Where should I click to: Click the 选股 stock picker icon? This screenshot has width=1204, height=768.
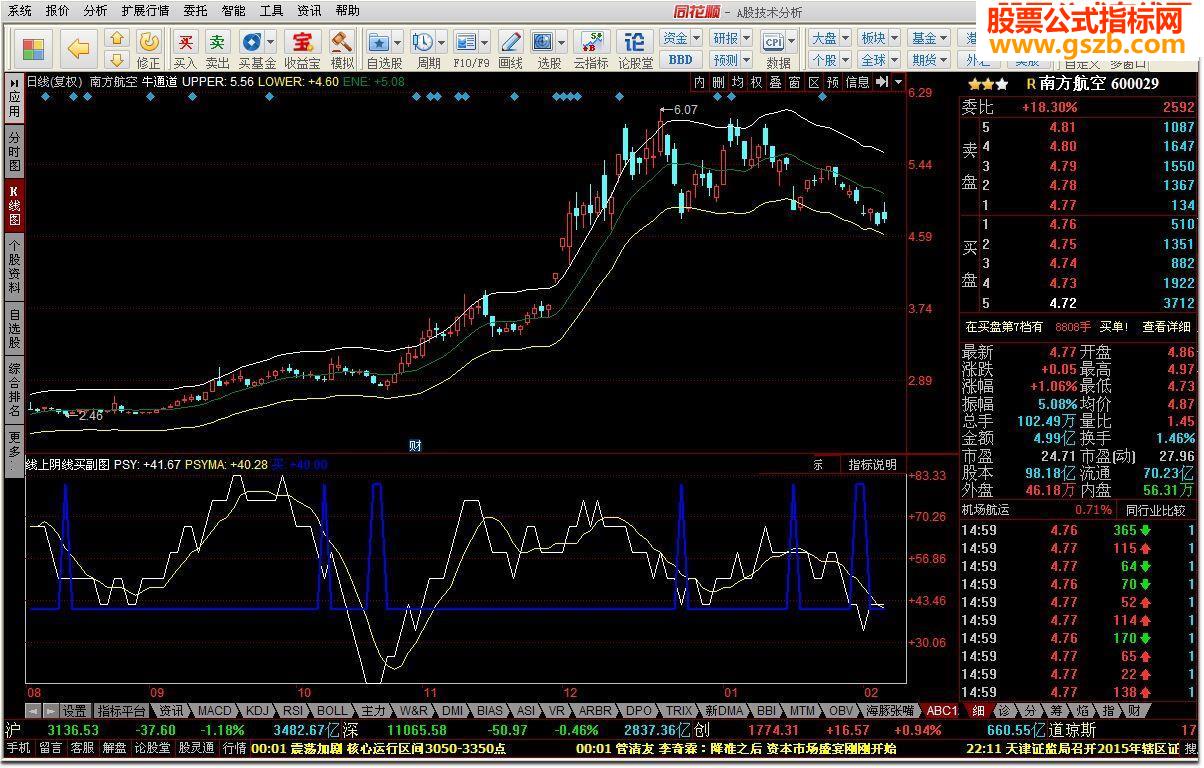coord(542,42)
